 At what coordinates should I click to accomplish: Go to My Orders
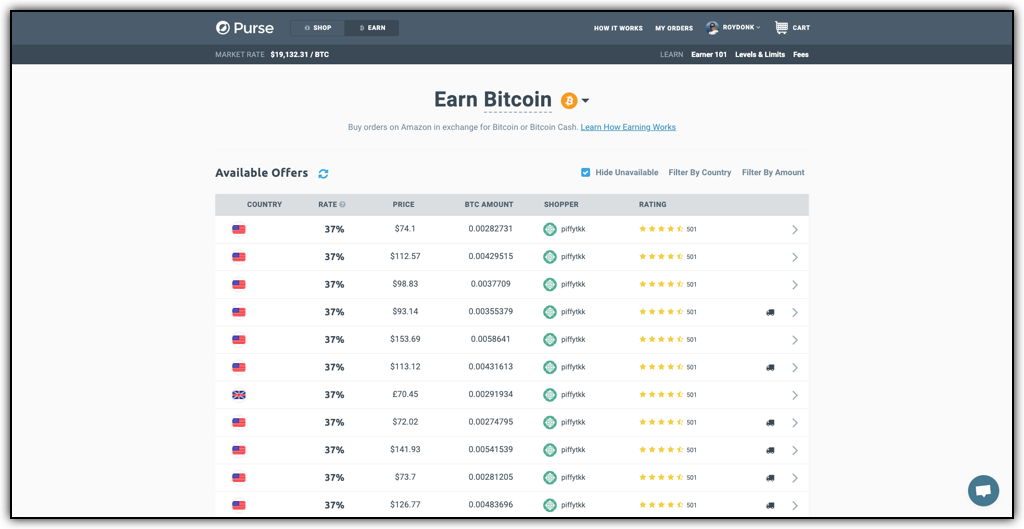click(x=674, y=28)
